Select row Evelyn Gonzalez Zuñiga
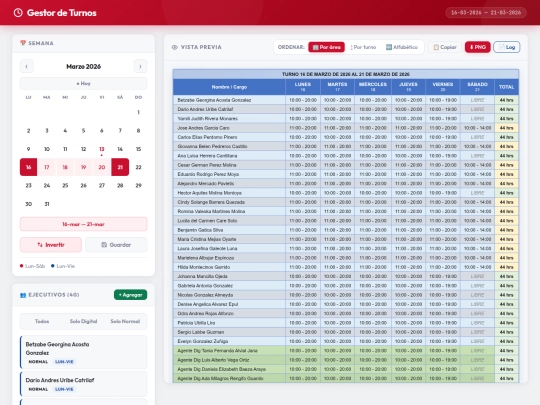Image resolution: width=540 pixels, height=405 pixels. coord(346,341)
